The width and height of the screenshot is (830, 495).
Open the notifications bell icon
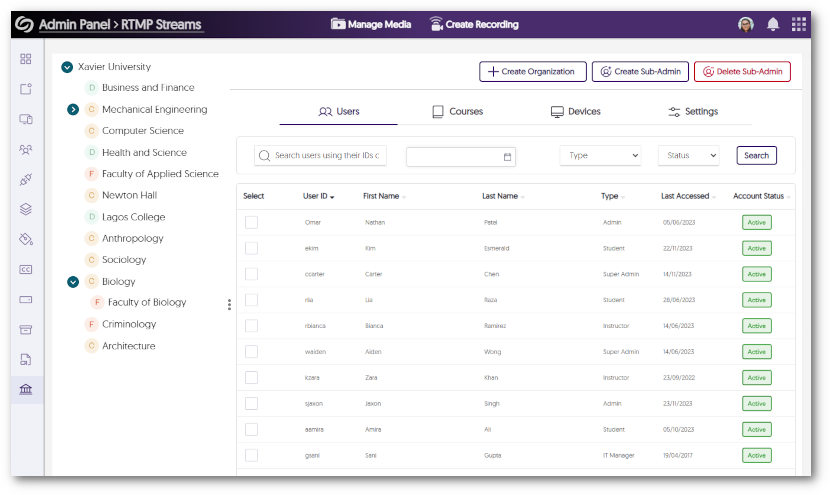[x=773, y=24]
